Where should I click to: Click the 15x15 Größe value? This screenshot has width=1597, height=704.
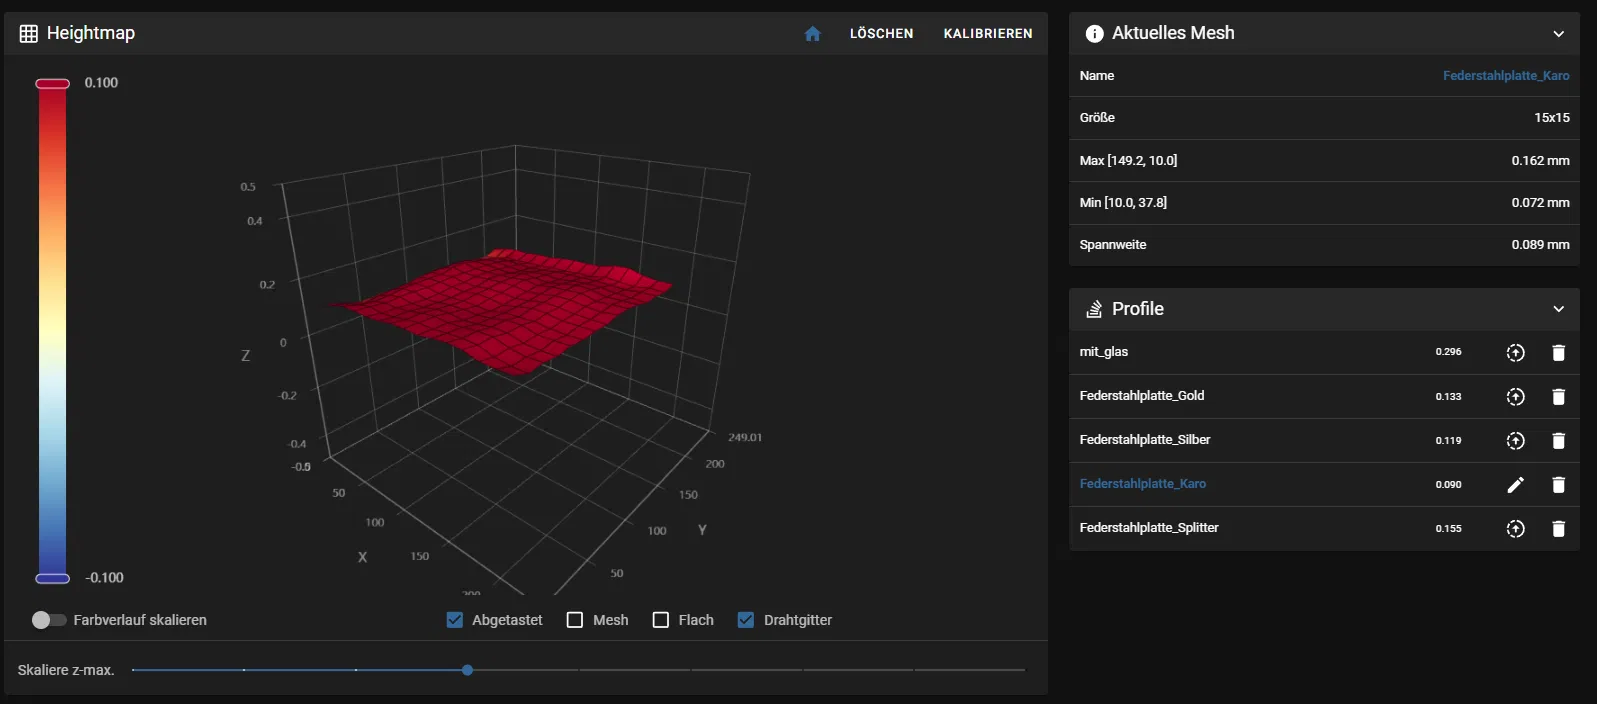[x=1552, y=117]
